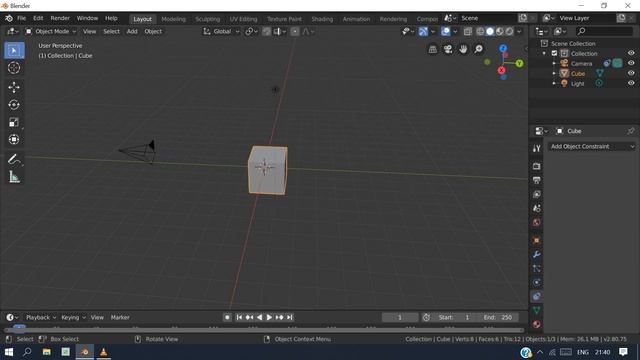The width and height of the screenshot is (640, 360).
Task: Open the Edit menu
Action: click(38, 18)
